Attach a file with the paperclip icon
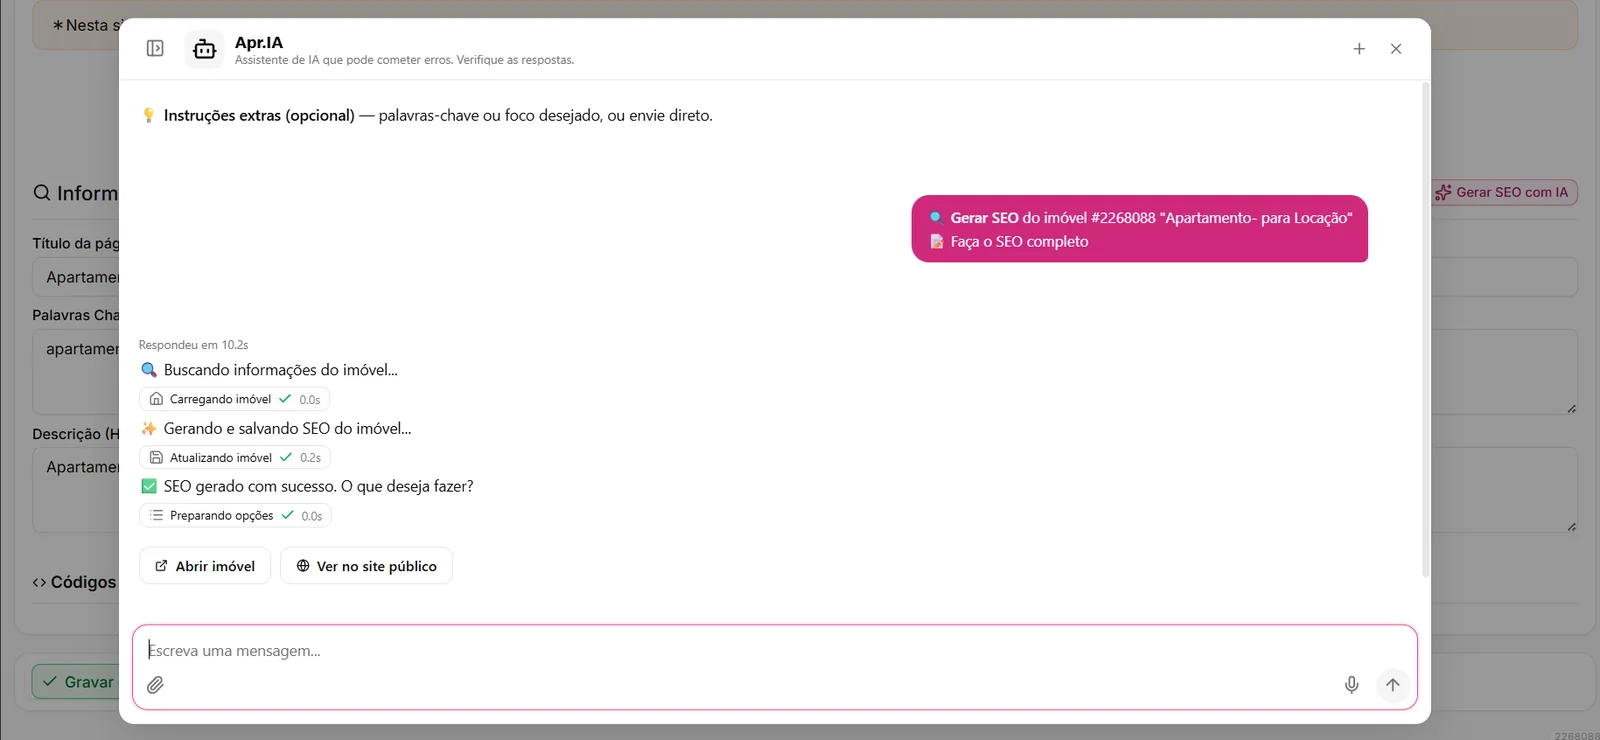 coord(155,685)
